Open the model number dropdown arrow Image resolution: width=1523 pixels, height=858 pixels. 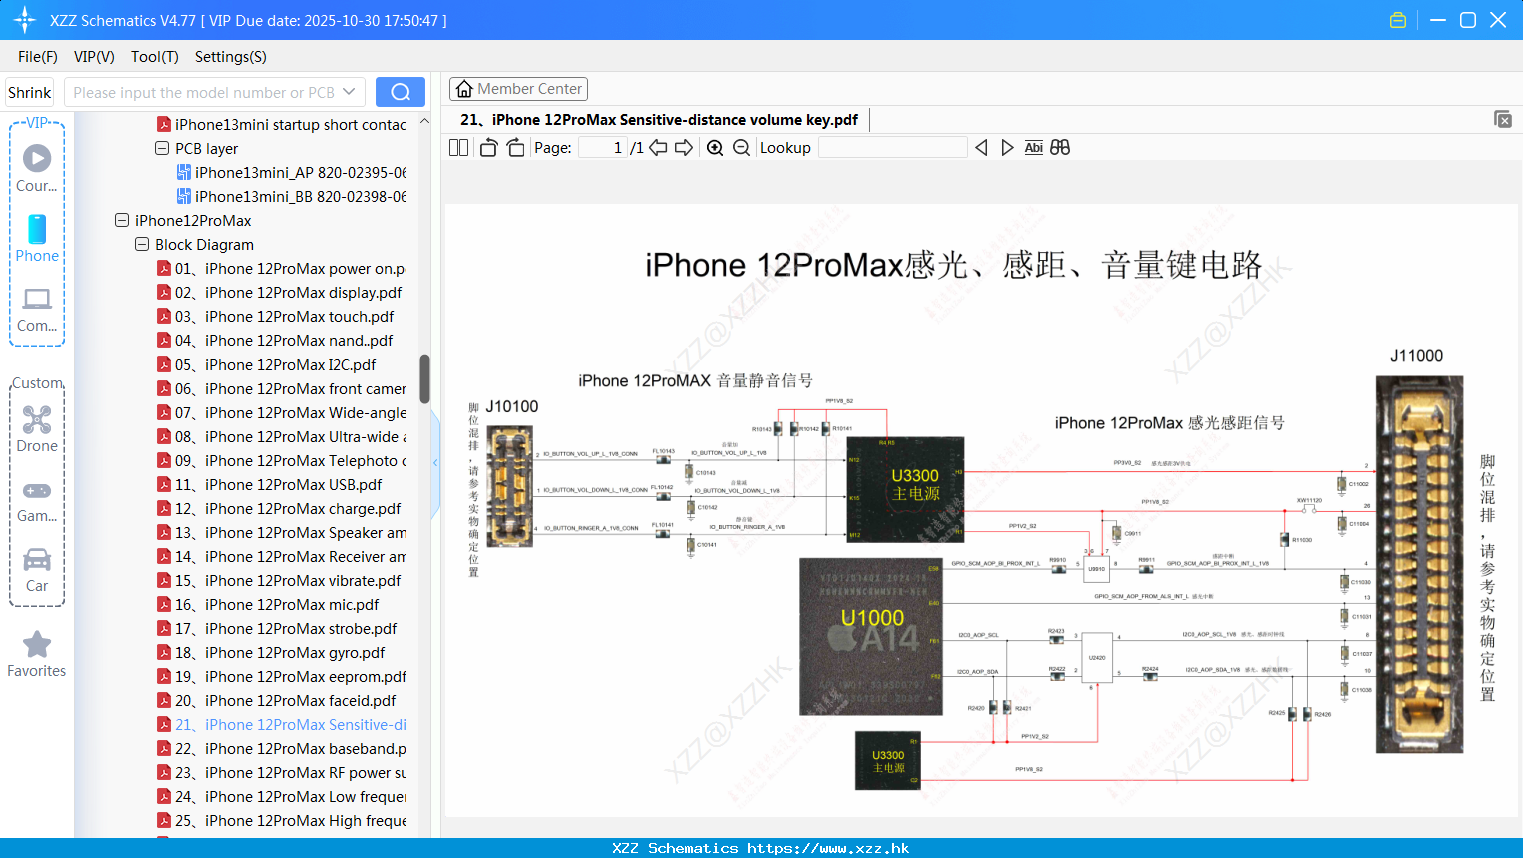click(349, 92)
